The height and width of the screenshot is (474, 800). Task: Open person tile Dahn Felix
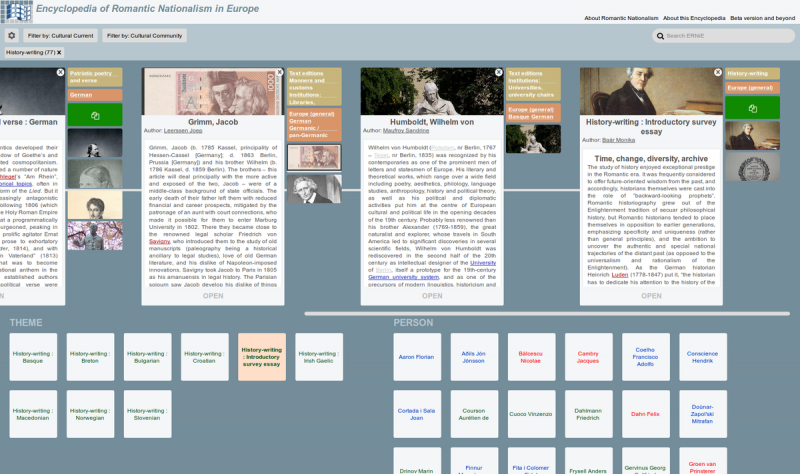[x=645, y=414]
